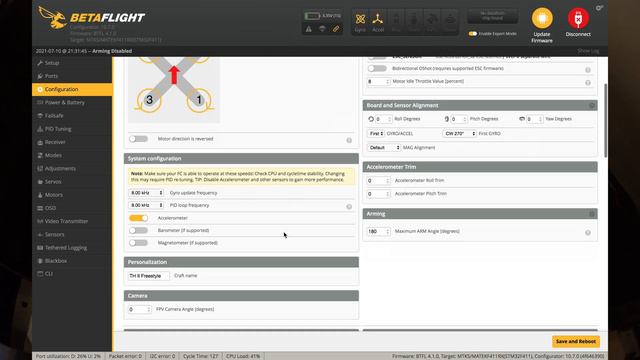Click the Video Transmitter tab icon
This screenshot has height=360, width=640.
[40, 221]
